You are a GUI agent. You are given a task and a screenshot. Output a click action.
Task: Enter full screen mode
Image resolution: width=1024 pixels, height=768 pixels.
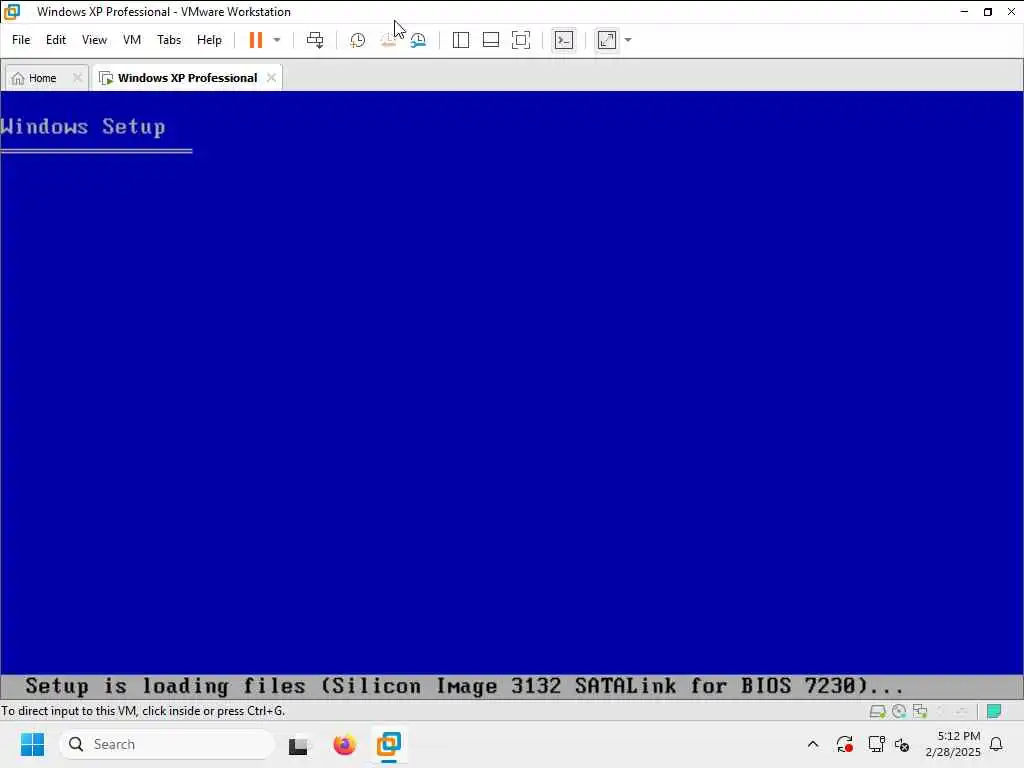pyautogui.click(x=521, y=40)
